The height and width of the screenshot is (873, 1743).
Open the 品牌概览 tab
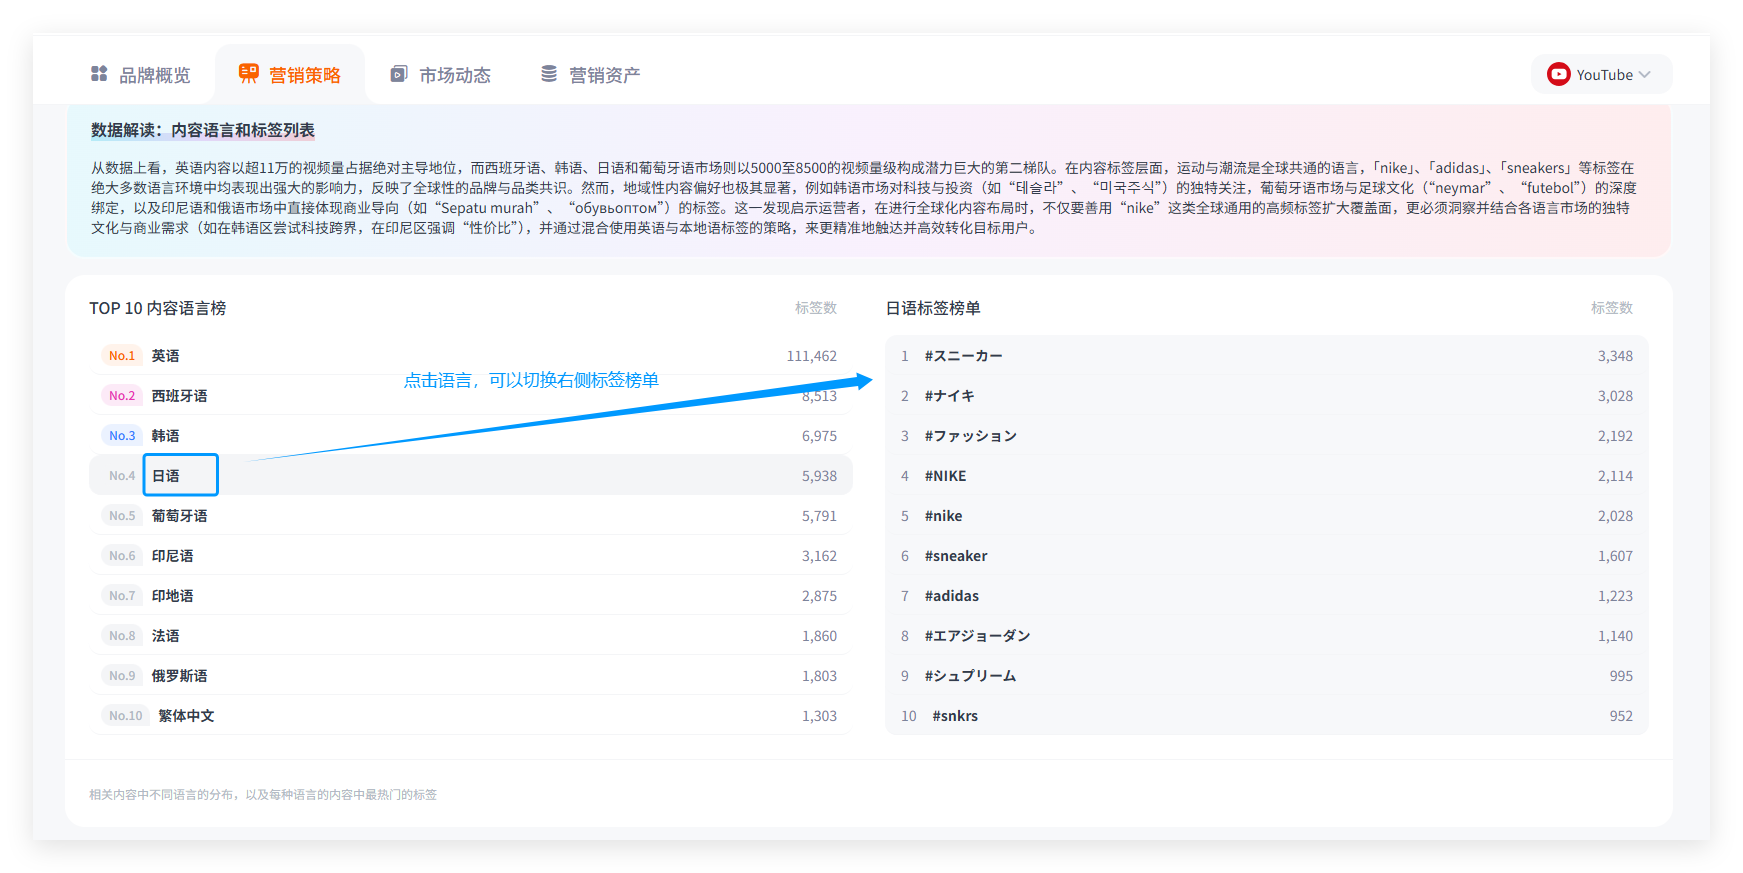coord(154,75)
